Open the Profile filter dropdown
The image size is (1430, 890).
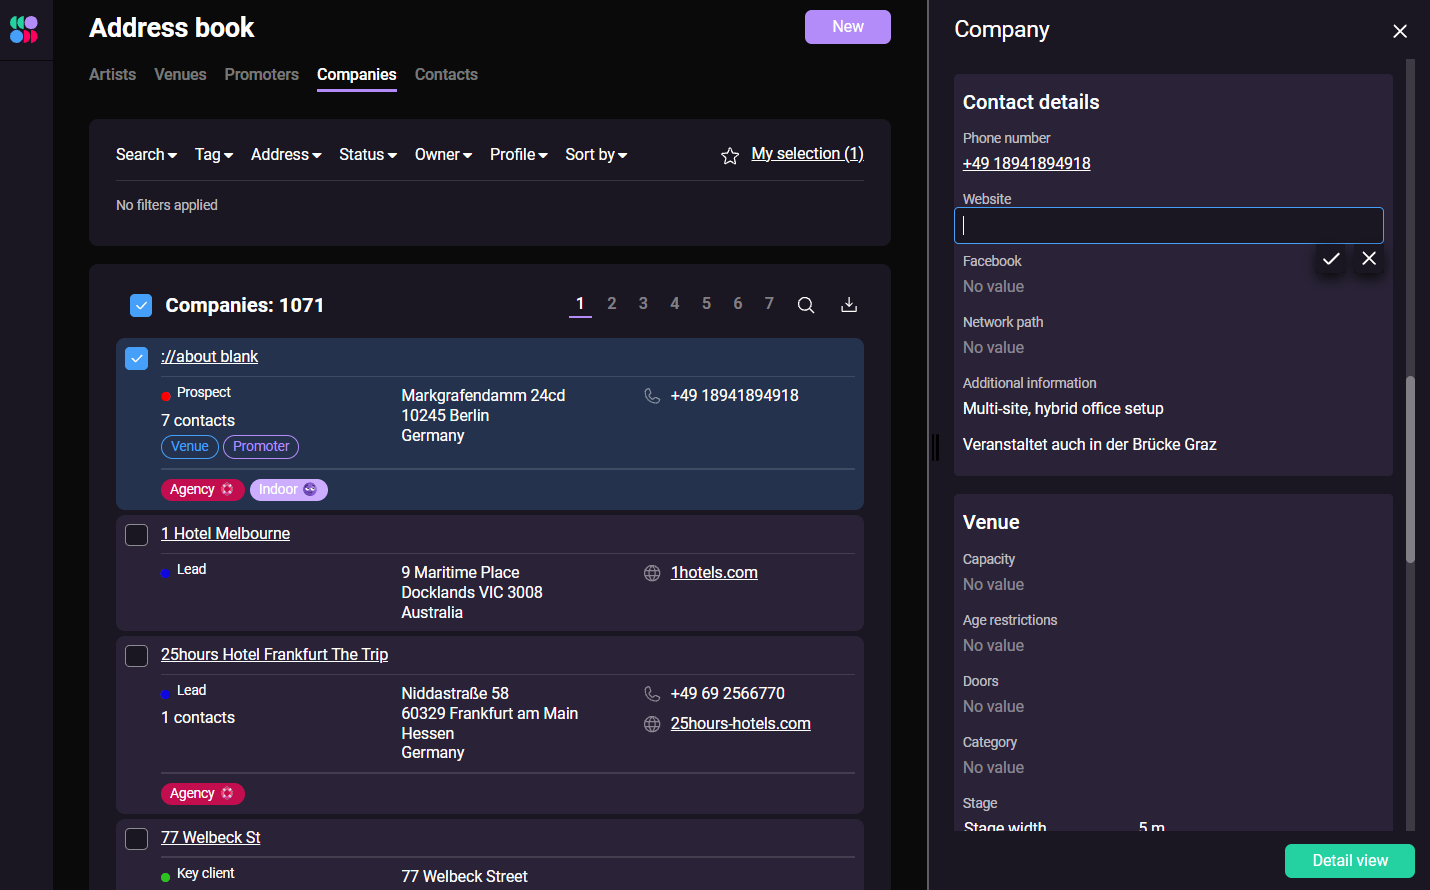(518, 154)
